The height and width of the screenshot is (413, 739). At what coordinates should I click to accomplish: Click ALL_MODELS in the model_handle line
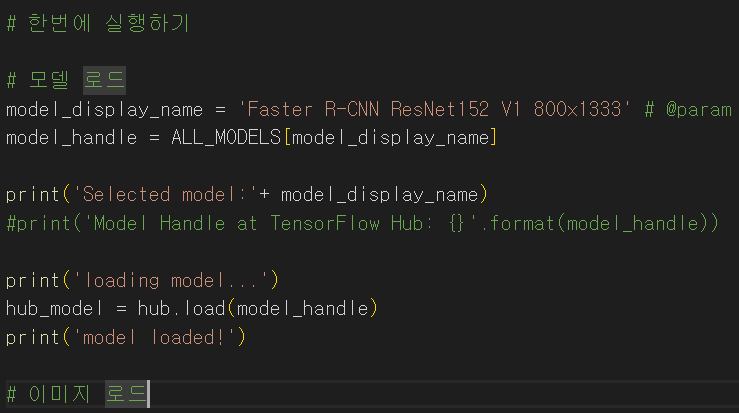[x=226, y=138]
